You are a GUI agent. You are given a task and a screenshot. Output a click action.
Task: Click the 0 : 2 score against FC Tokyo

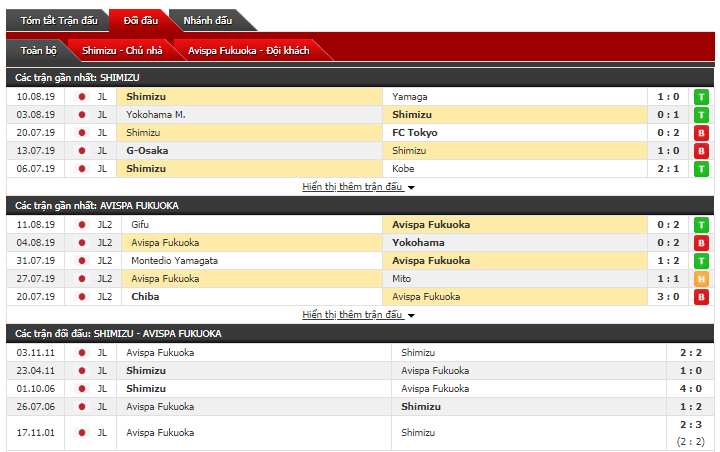tap(668, 133)
